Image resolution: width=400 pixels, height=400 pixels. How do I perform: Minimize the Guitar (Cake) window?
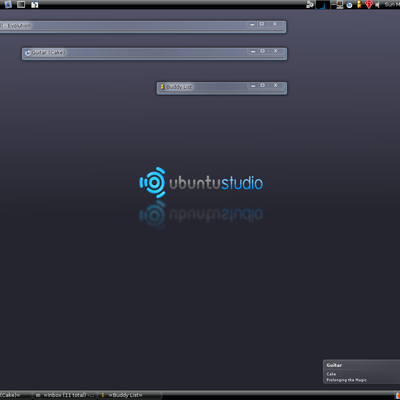(x=253, y=51)
